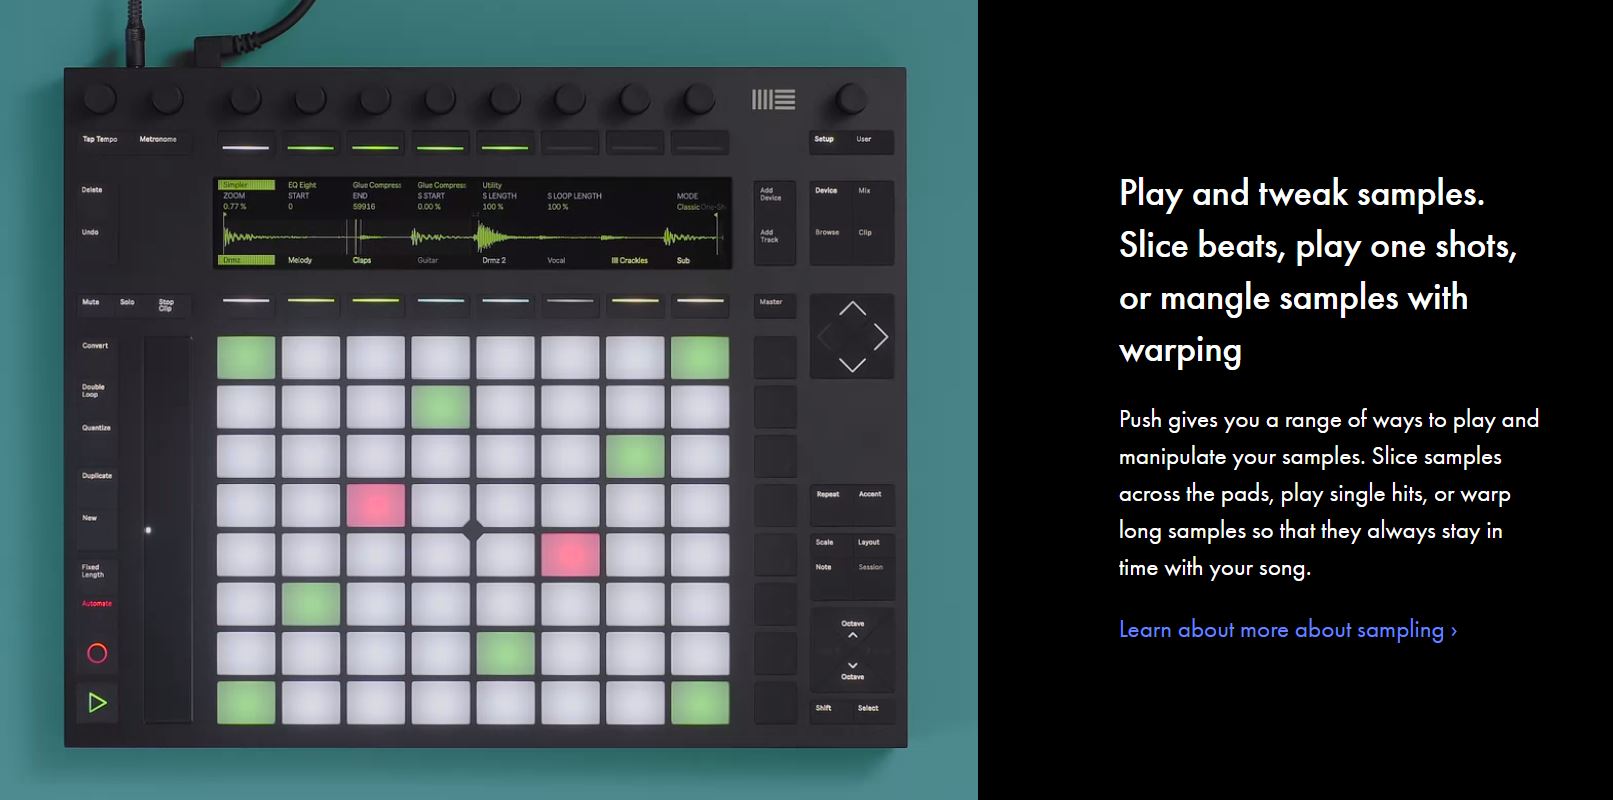
Task: Click the Add Track button
Action: click(769, 236)
